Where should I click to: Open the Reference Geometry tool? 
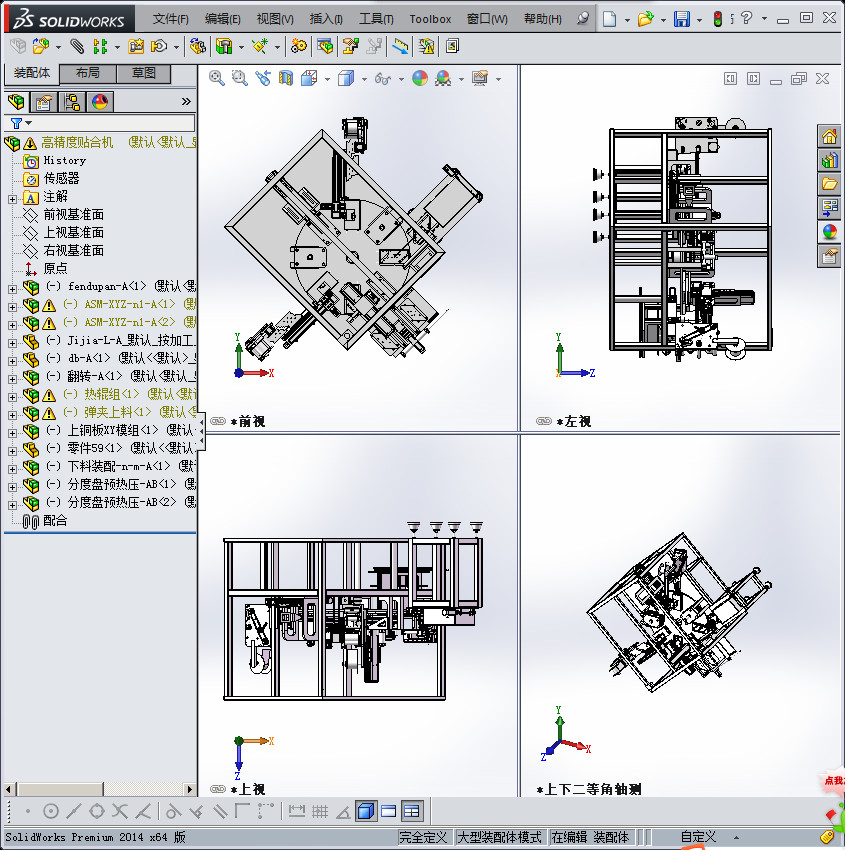point(260,47)
